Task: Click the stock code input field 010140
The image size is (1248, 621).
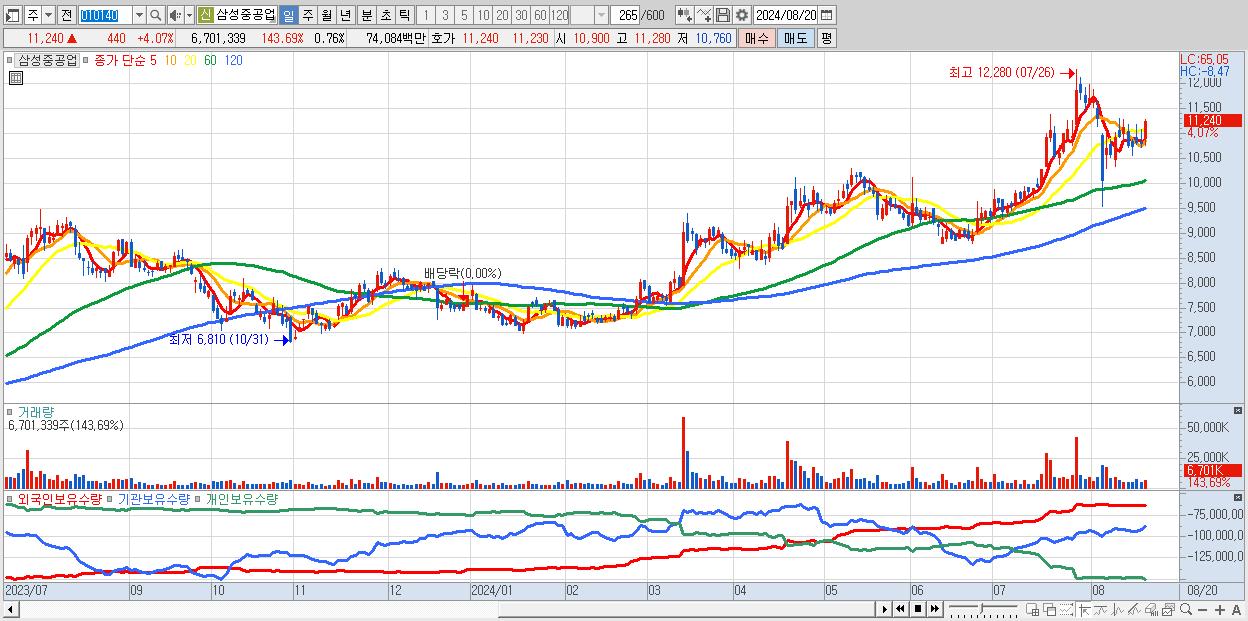Action: (105, 15)
